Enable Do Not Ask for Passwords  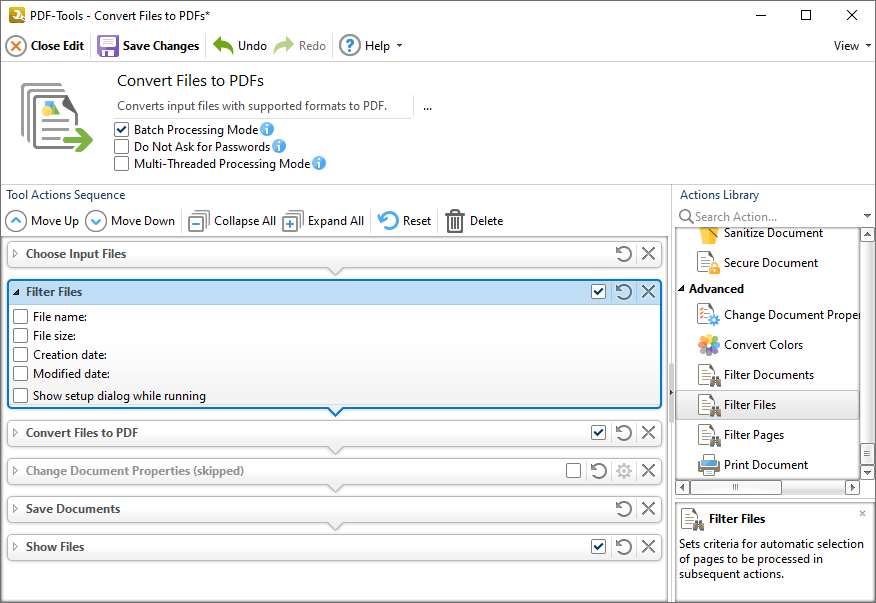tap(121, 146)
